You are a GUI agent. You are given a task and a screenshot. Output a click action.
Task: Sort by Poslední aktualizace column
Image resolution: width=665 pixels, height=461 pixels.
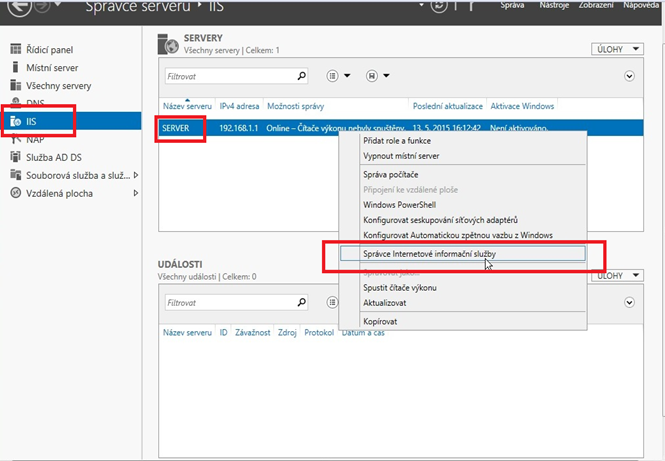point(448,106)
